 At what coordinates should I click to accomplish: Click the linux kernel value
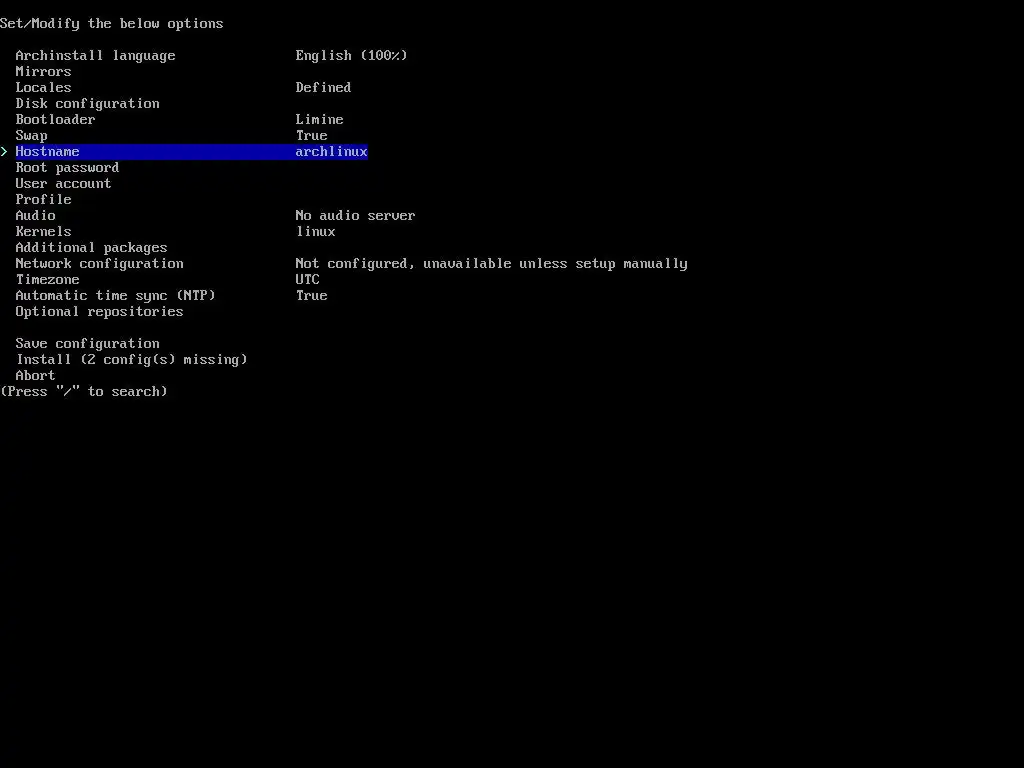(x=315, y=231)
